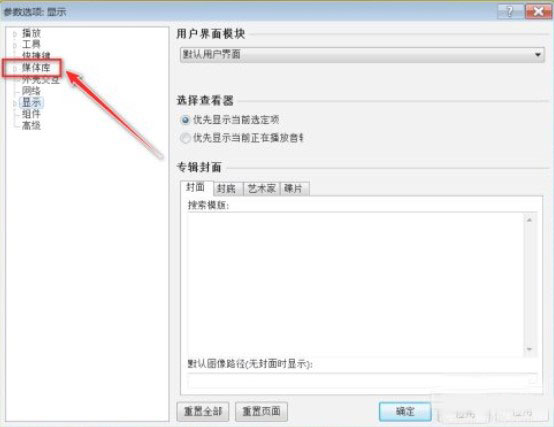The height and width of the screenshot is (427, 554).
Task: Click the search template scrollbar down arrow
Action: [x=529, y=349]
